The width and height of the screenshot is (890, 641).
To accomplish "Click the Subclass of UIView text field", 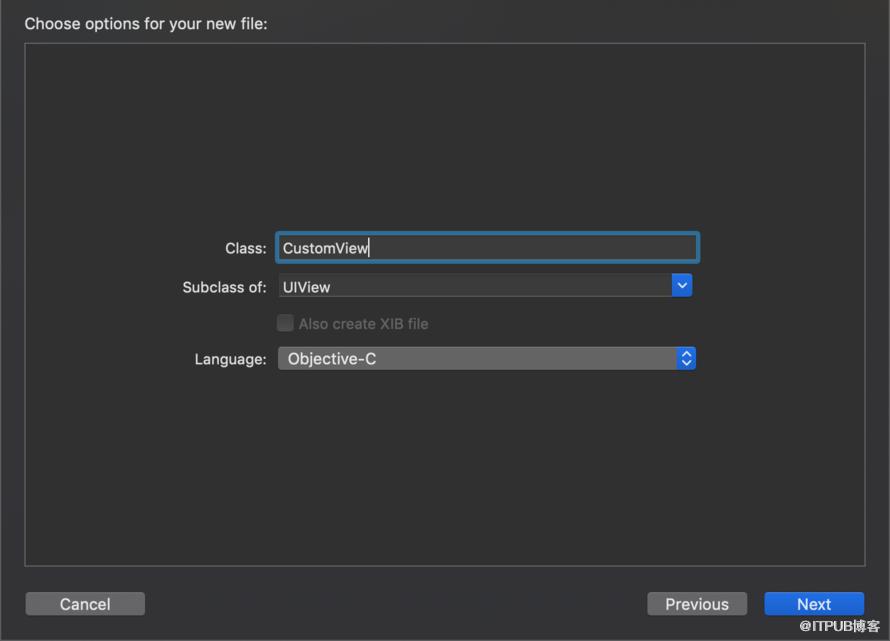I will click(x=475, y=286).
